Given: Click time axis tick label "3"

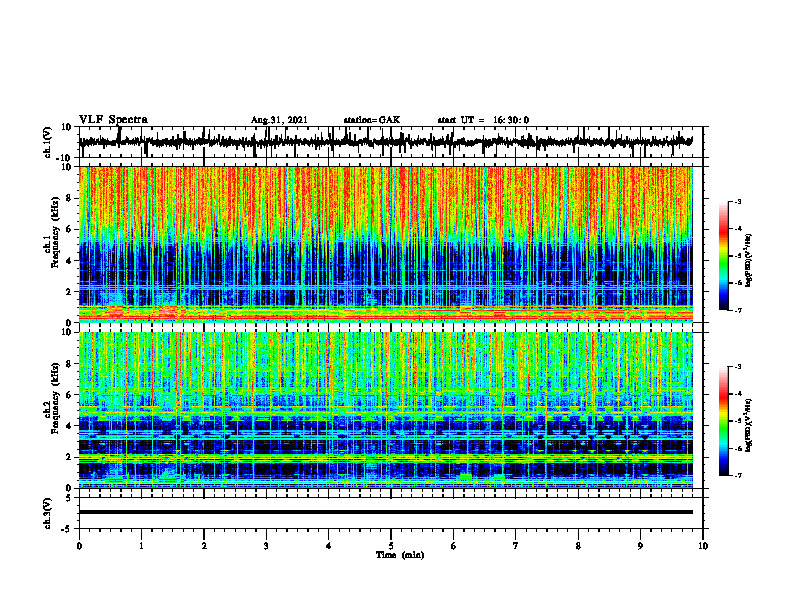Looking at the screenshot, I should [266, 546].
